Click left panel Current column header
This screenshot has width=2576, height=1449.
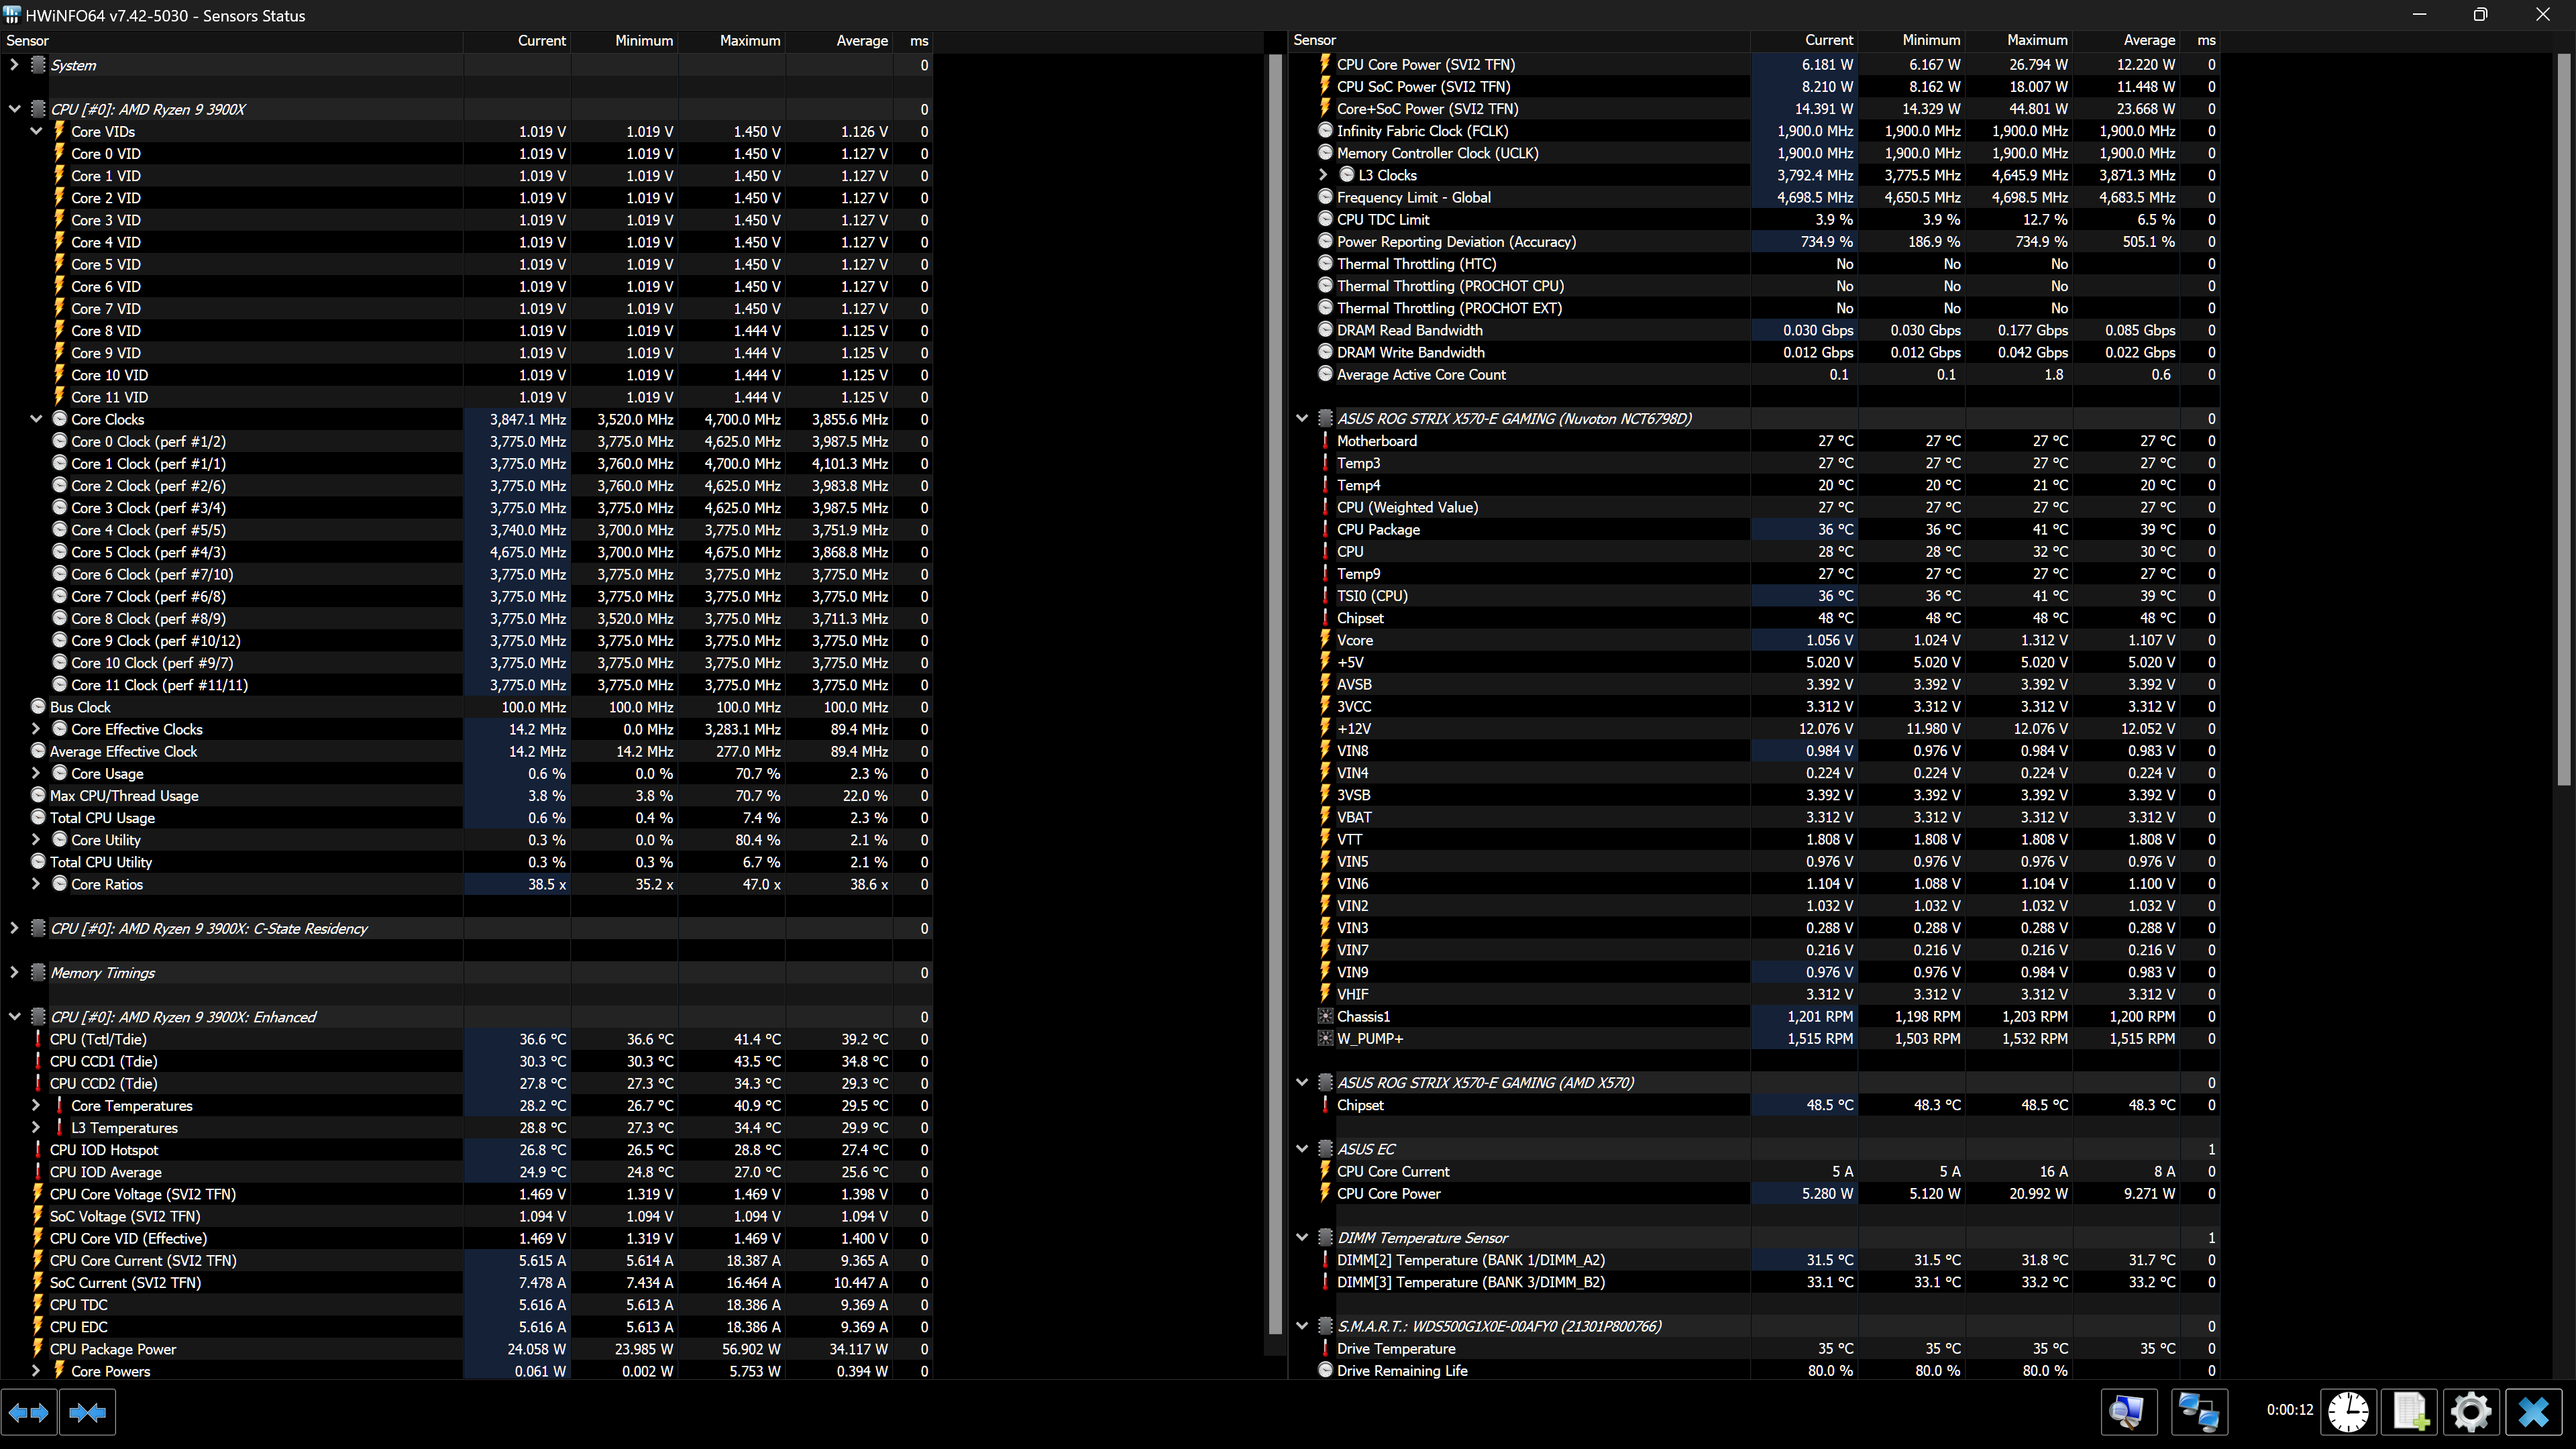(x=517, y=41)
